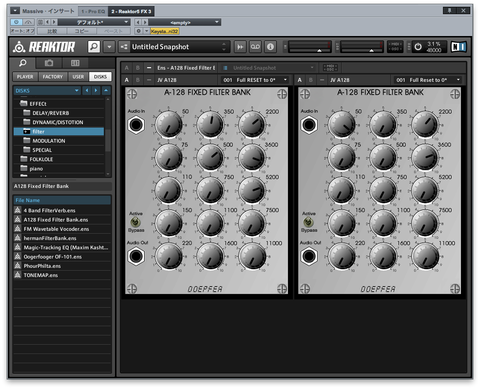Screen dimensions: 480x389
Task: Select panel A on Ens A128 row
Action: click(x=127, y=68)
